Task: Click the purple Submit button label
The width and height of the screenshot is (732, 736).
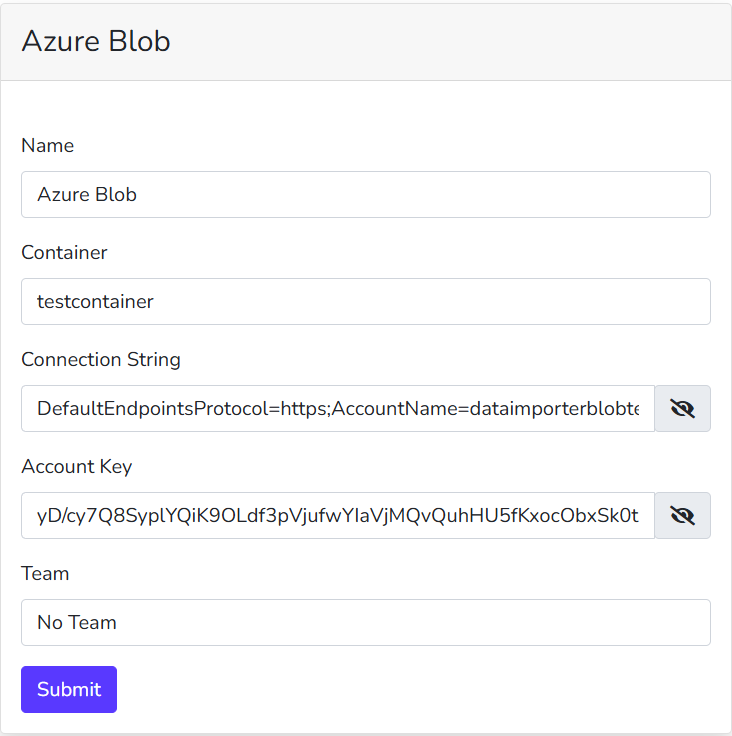Action: click(x=69, y=690)
